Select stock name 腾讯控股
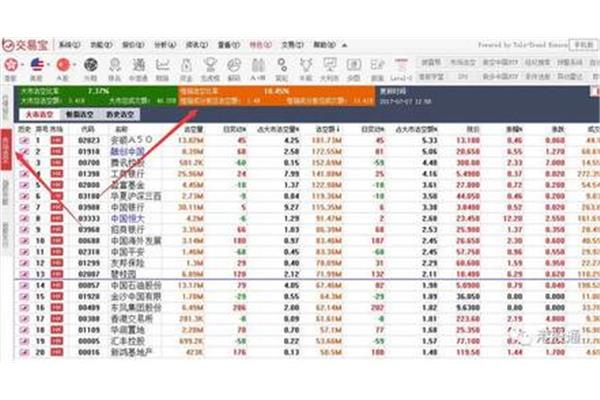The height and width of the screenshot is (400, 600). (127, 163)
